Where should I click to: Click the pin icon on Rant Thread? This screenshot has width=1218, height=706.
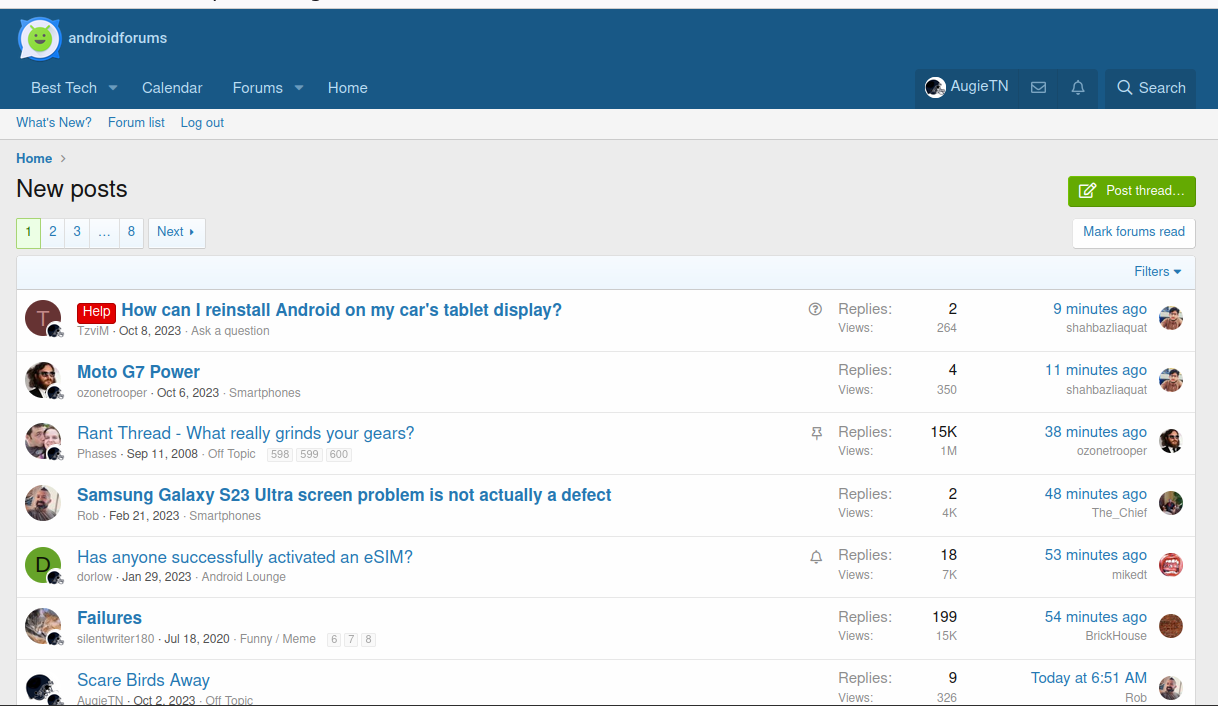click(x=816, y=433)
